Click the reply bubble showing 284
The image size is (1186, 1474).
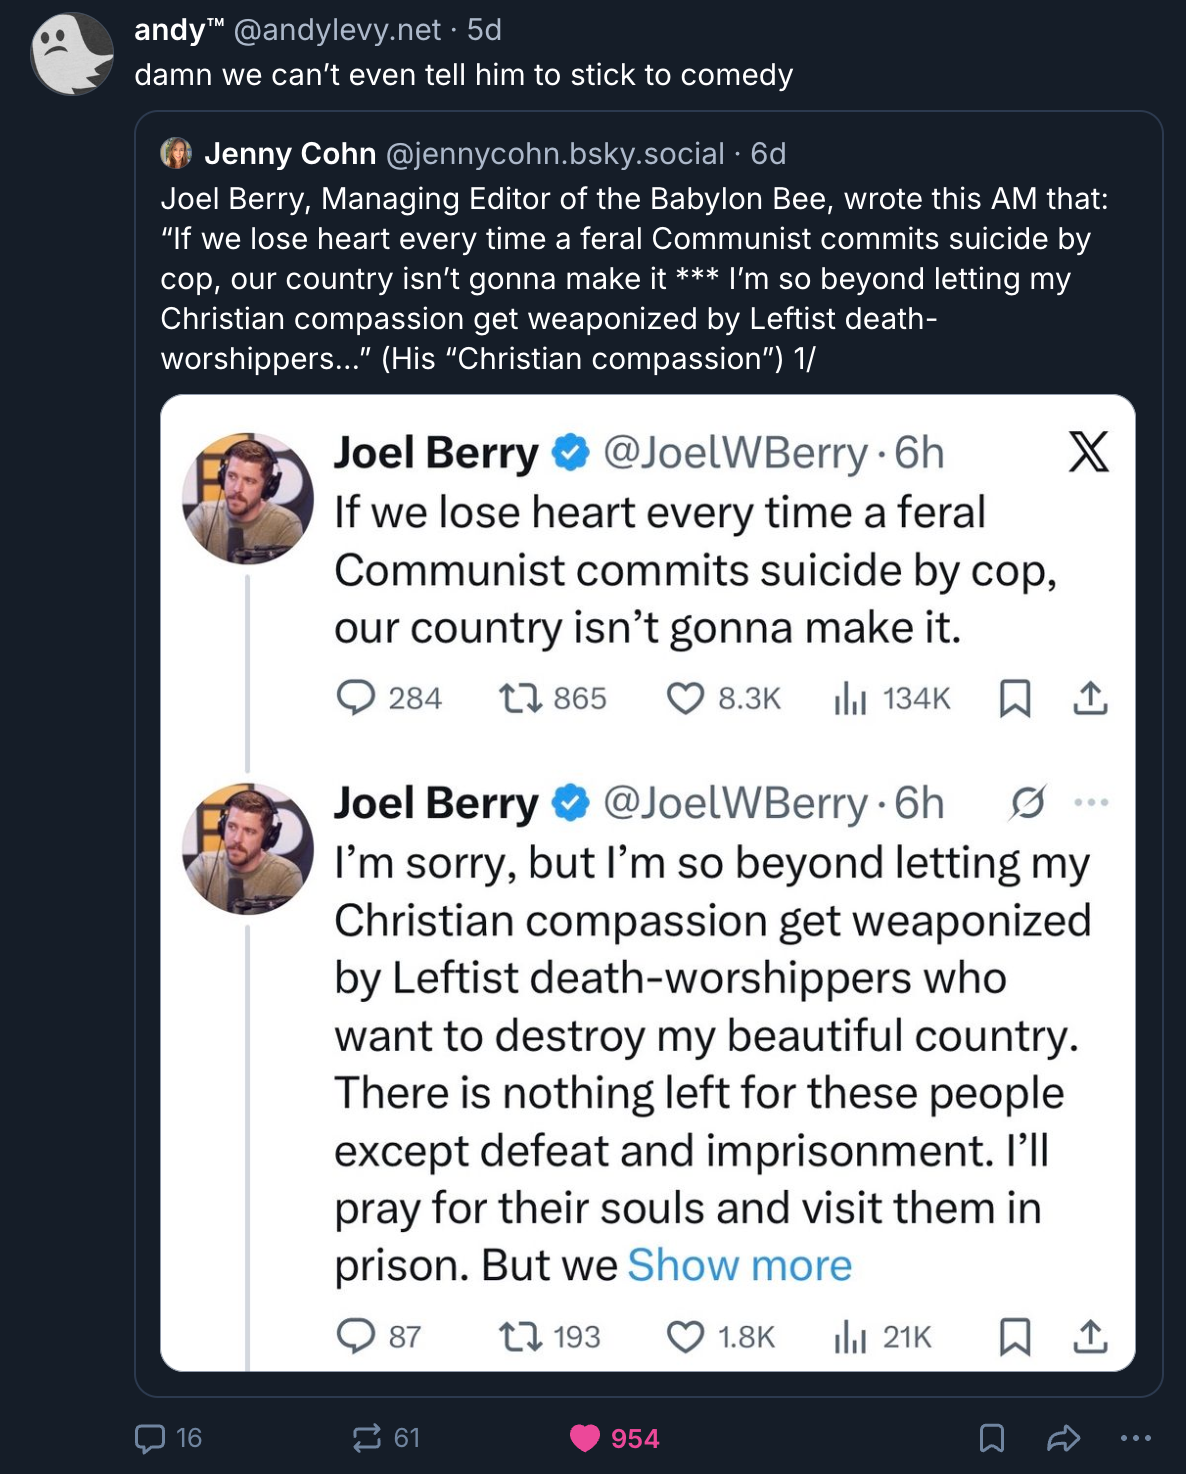pyautogui.click(x=356, y=697)
